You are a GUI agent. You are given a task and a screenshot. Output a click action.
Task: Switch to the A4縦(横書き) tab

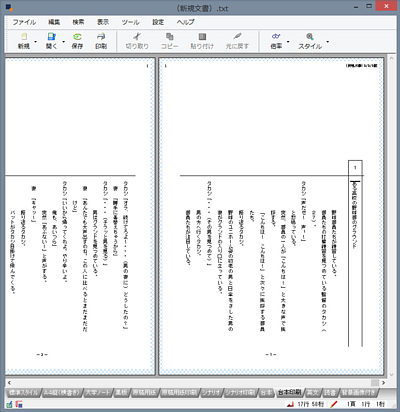tap(62, 392)
